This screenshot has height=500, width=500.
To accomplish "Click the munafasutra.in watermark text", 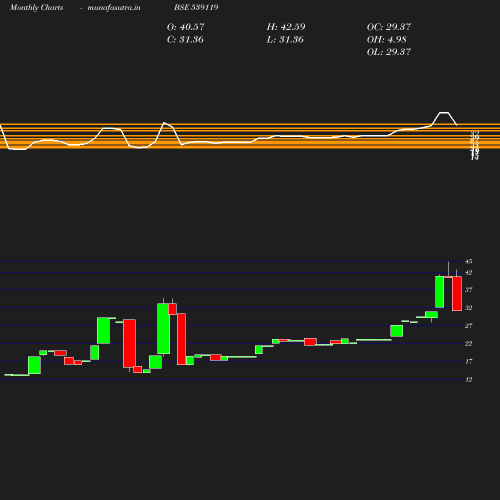I will [x=114, y=7].
